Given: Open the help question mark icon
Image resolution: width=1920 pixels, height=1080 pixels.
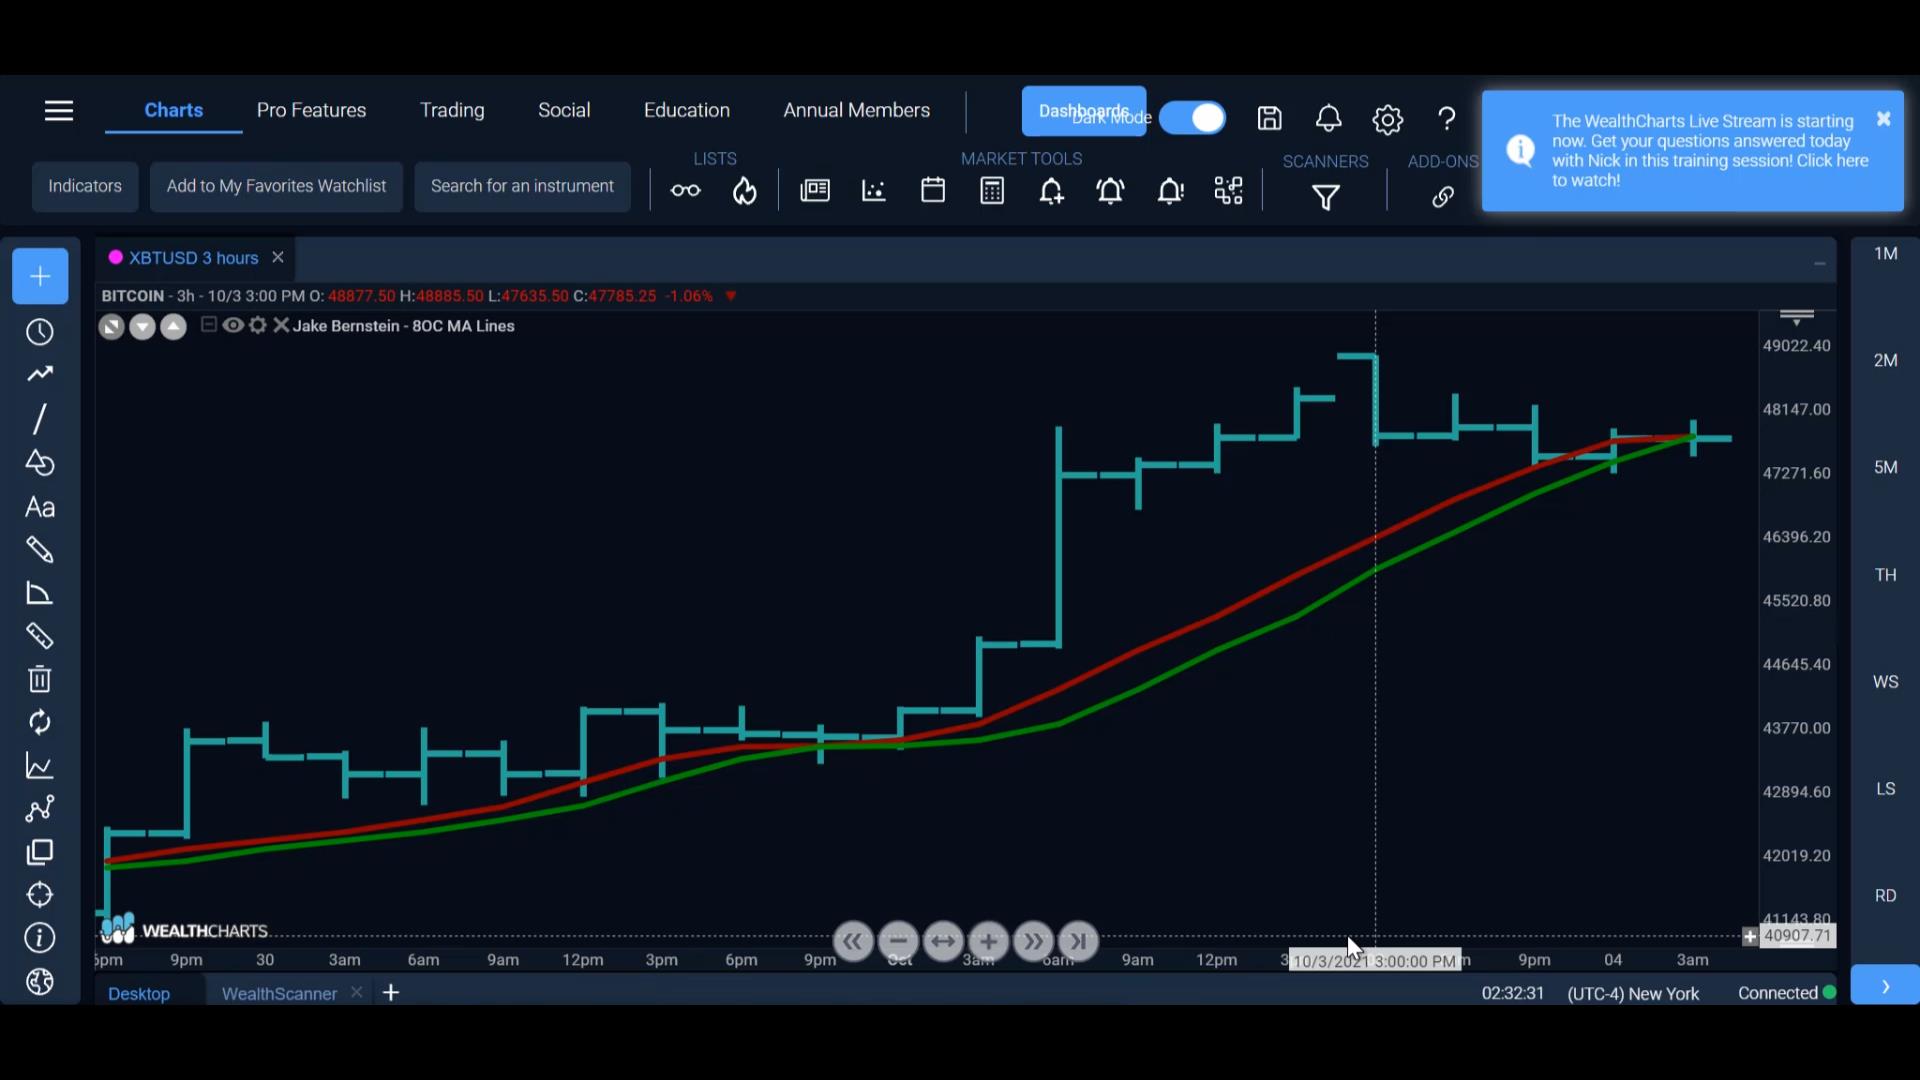Looking at the screenshot, I should tap(1447, 119).
